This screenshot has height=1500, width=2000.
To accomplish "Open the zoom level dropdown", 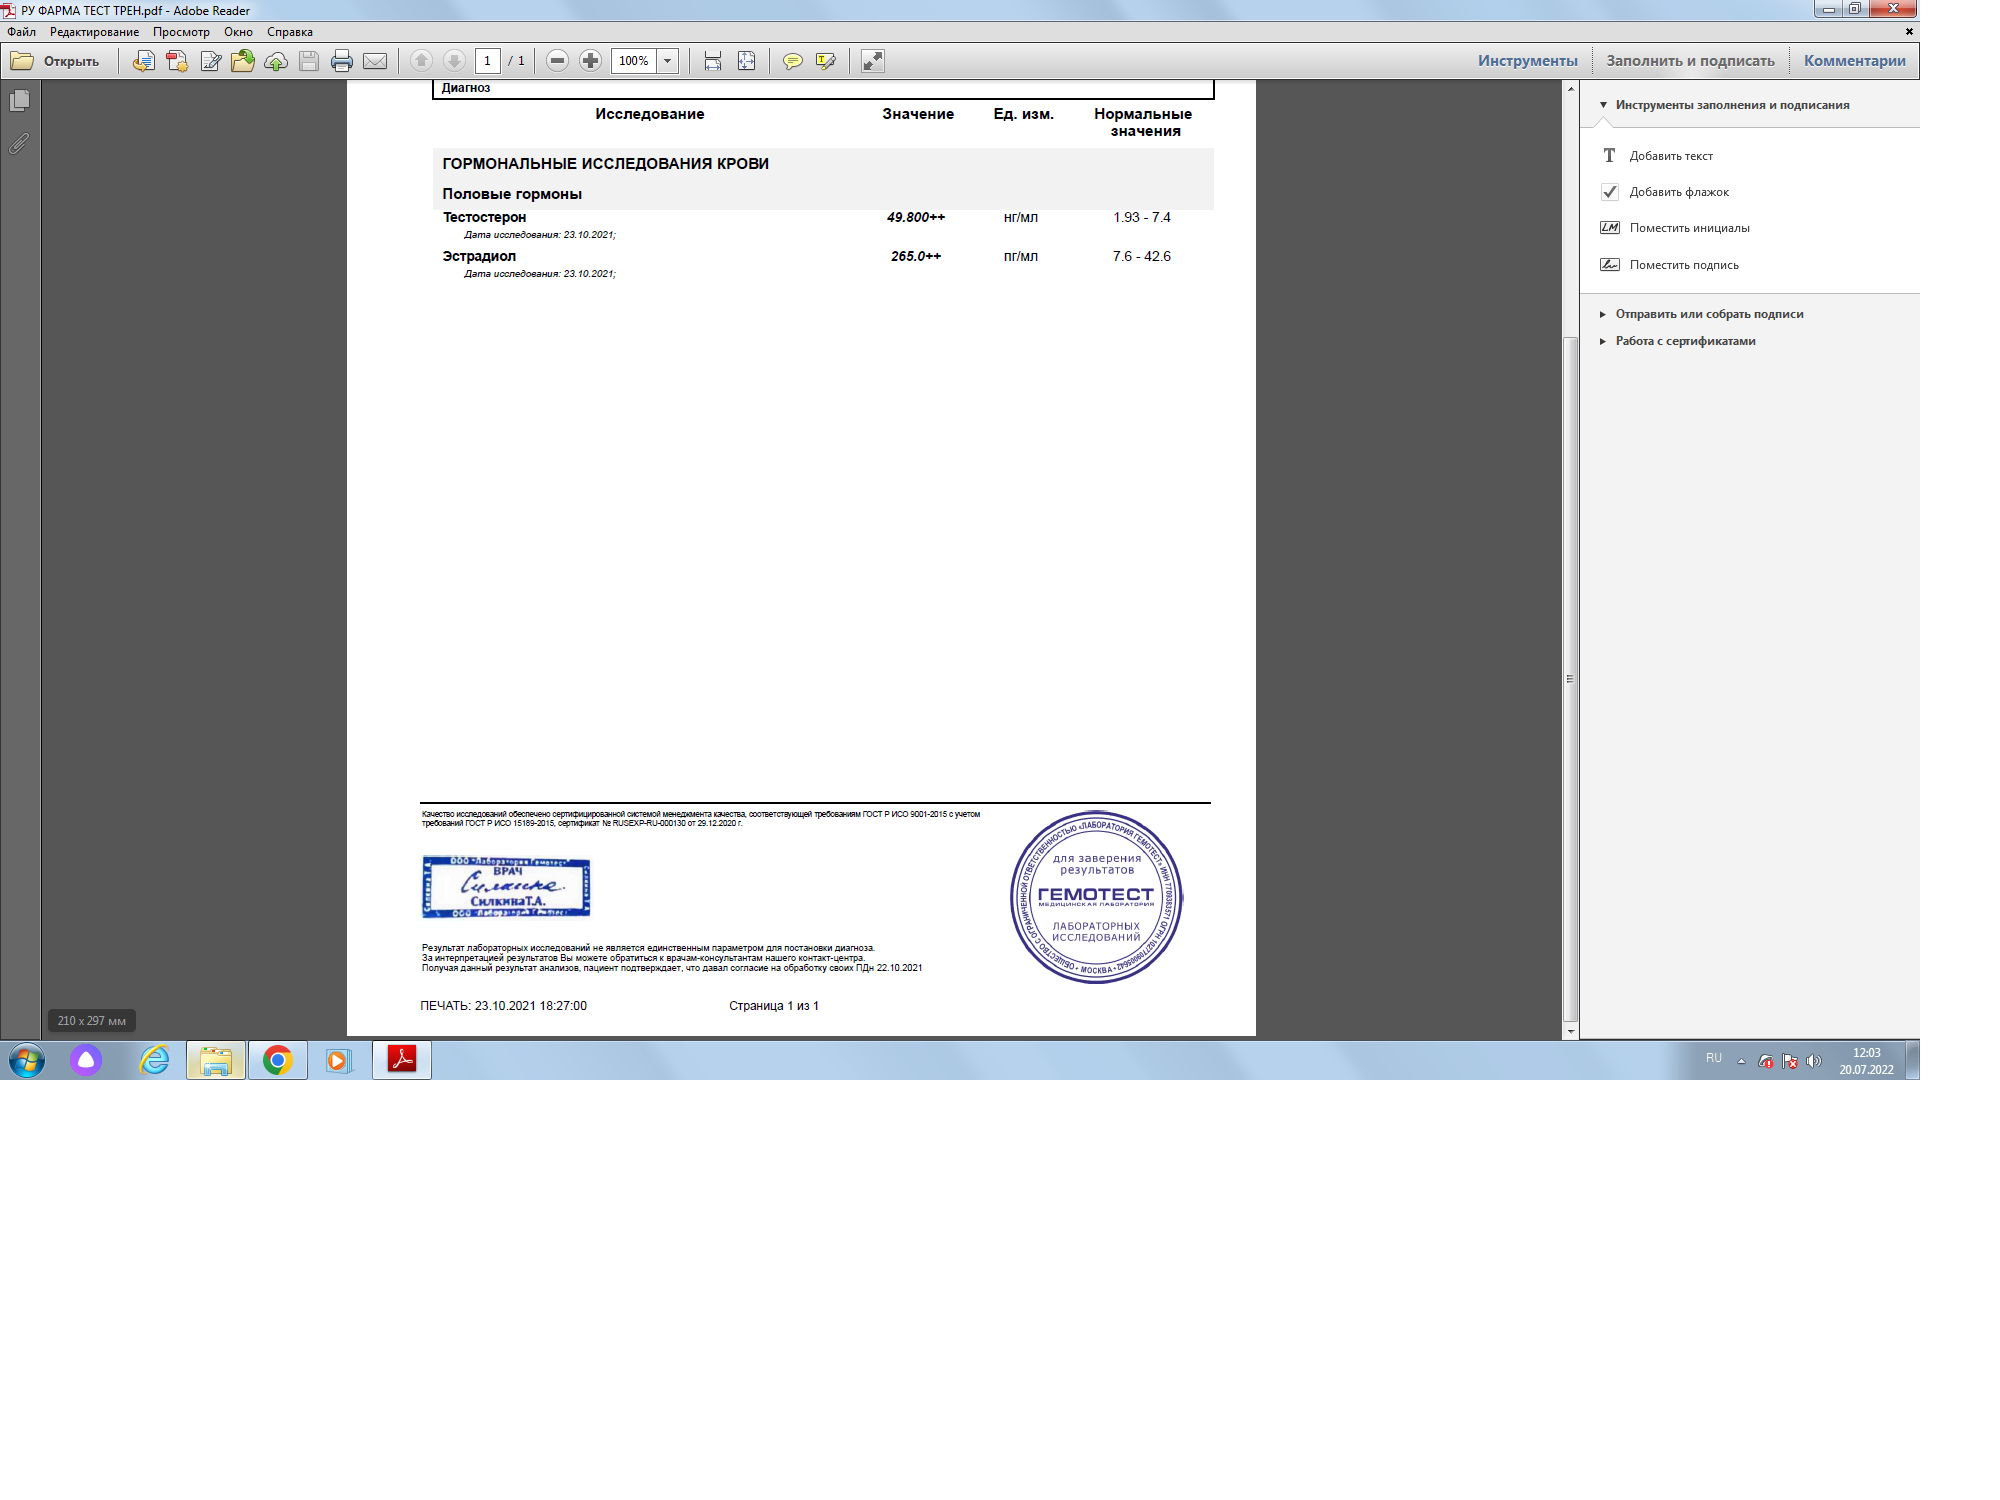I will tap(667, 61).
